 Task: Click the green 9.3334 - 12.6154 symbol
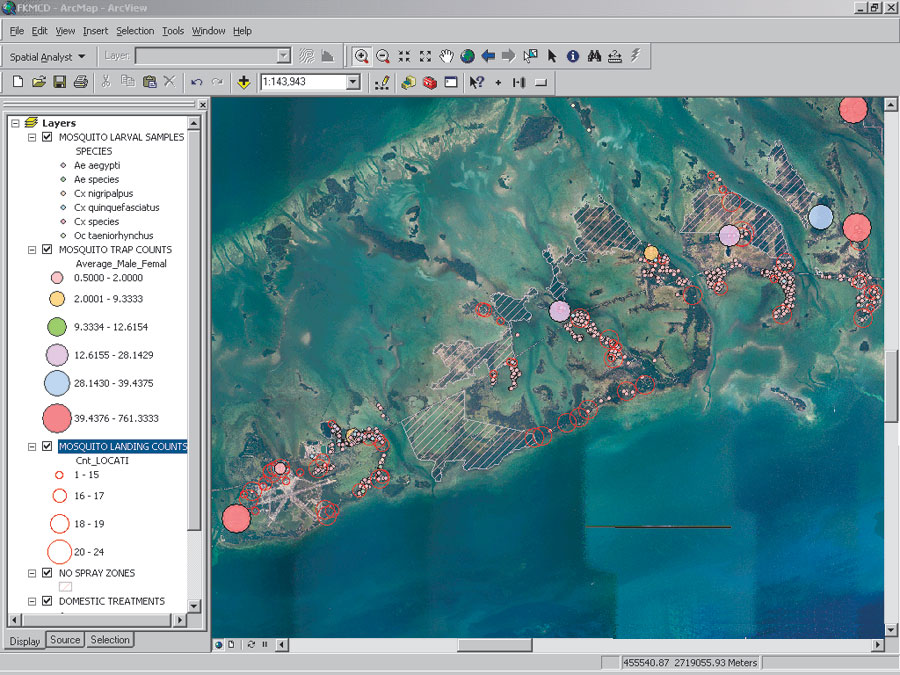click(x=57, y=326)
